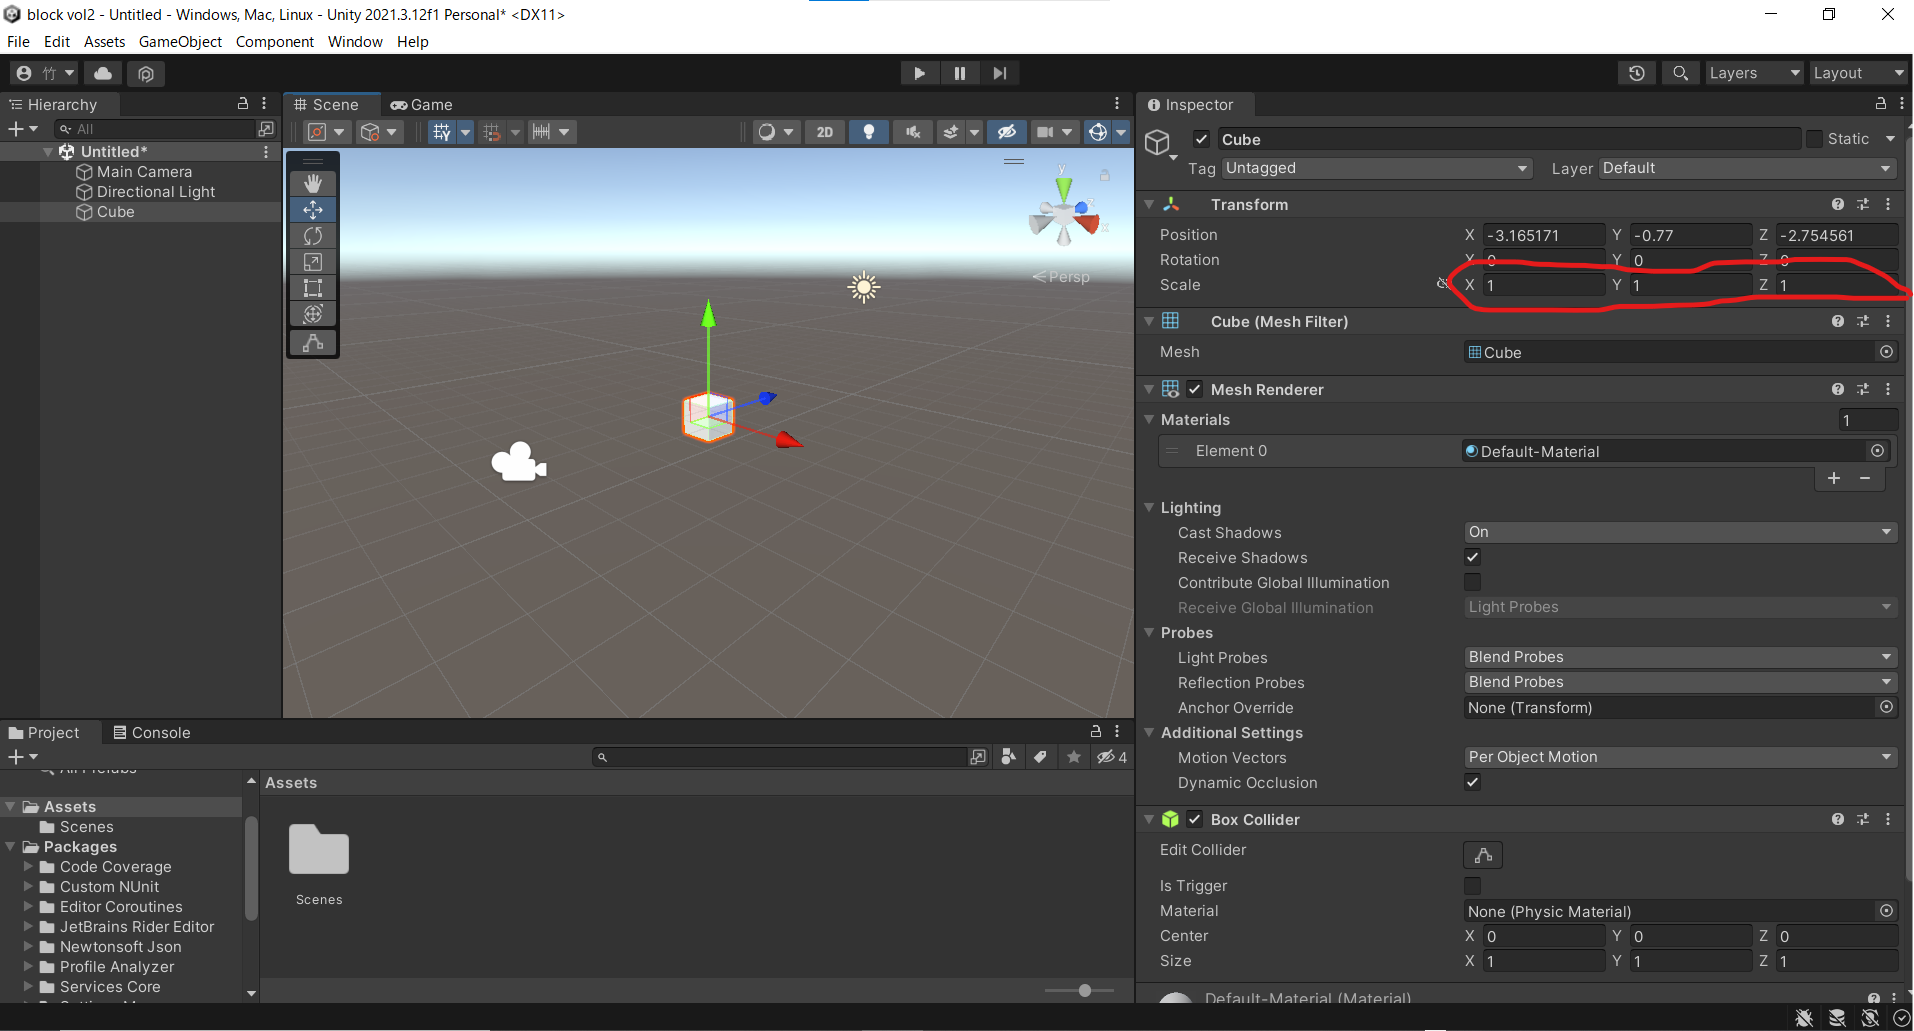1914x1031 pixels.
Task: Click the Position X input field
Action: 1544,235
